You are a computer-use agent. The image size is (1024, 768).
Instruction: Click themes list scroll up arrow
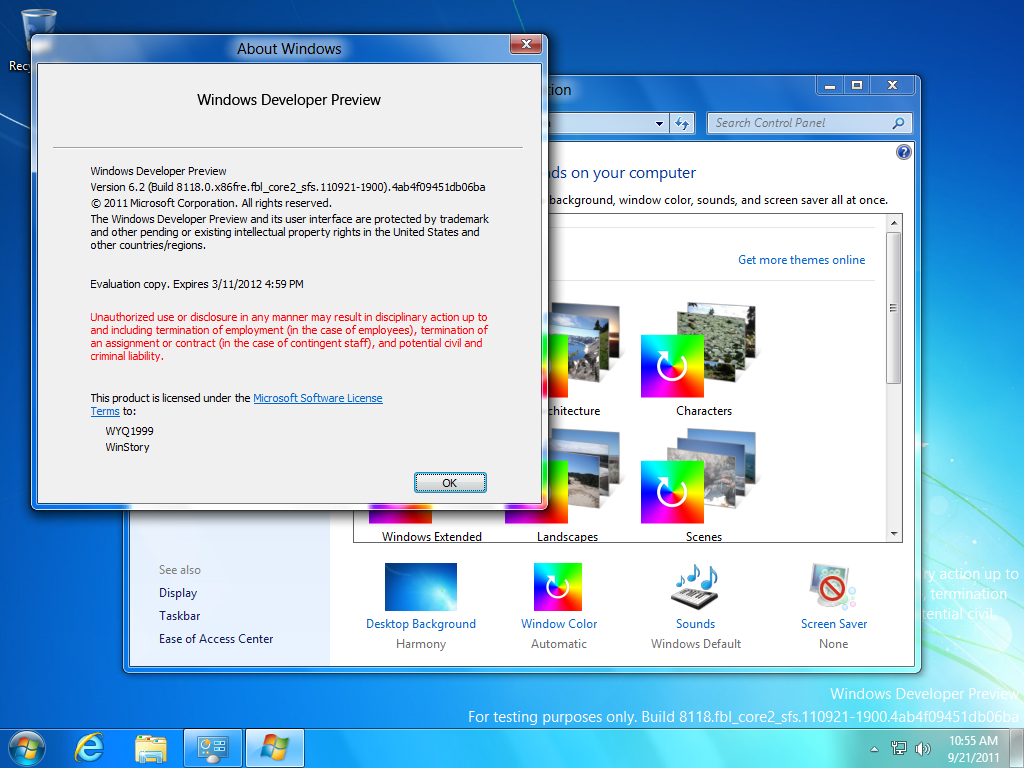point(894,223)
